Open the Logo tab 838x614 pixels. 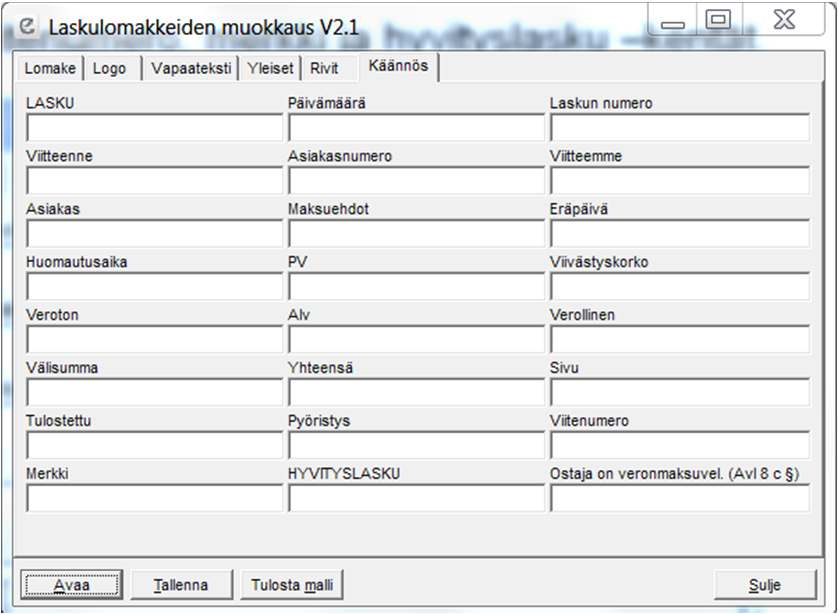112,68
